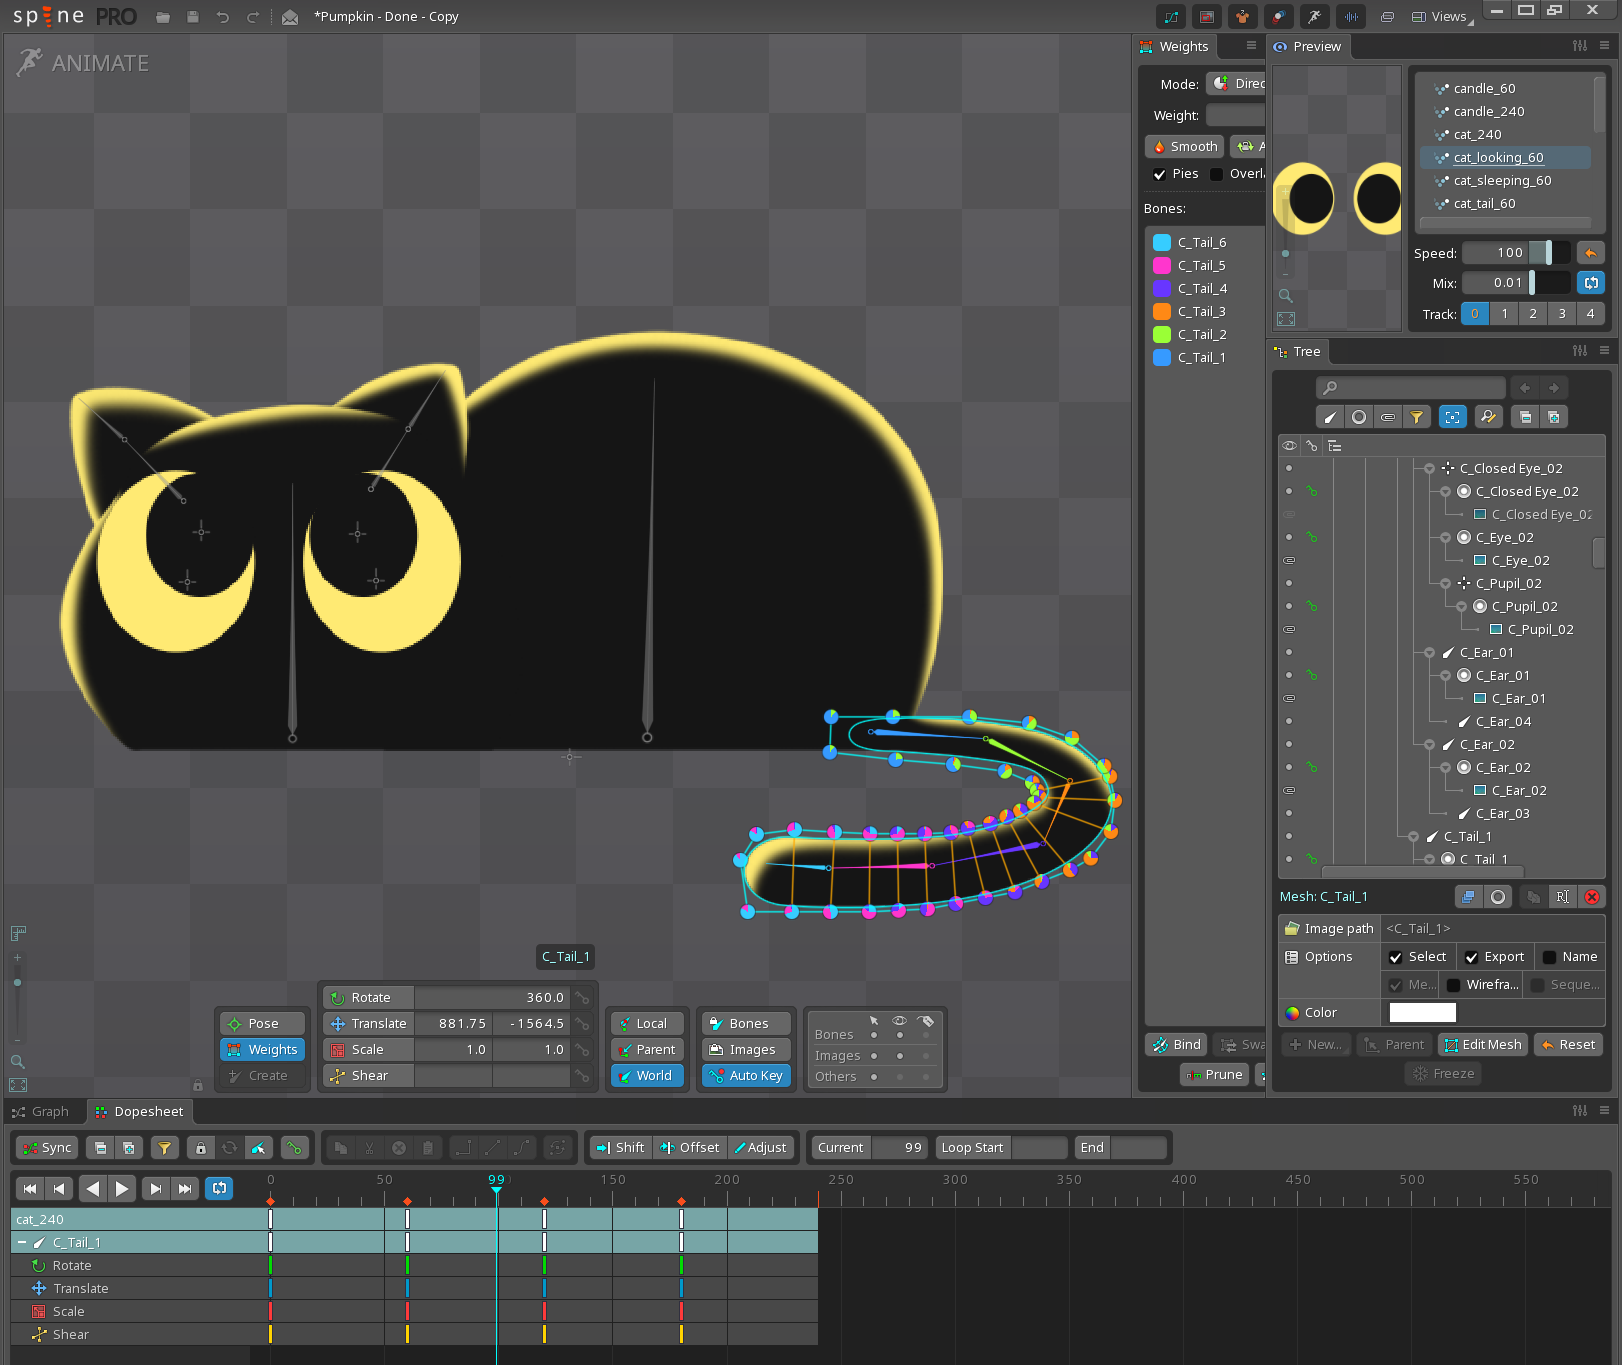The width and height of the screenshot is (1622, 1365).
Task: Collapse the C_Closed Eye_02 bone node
Action: tap(1430, 468)
